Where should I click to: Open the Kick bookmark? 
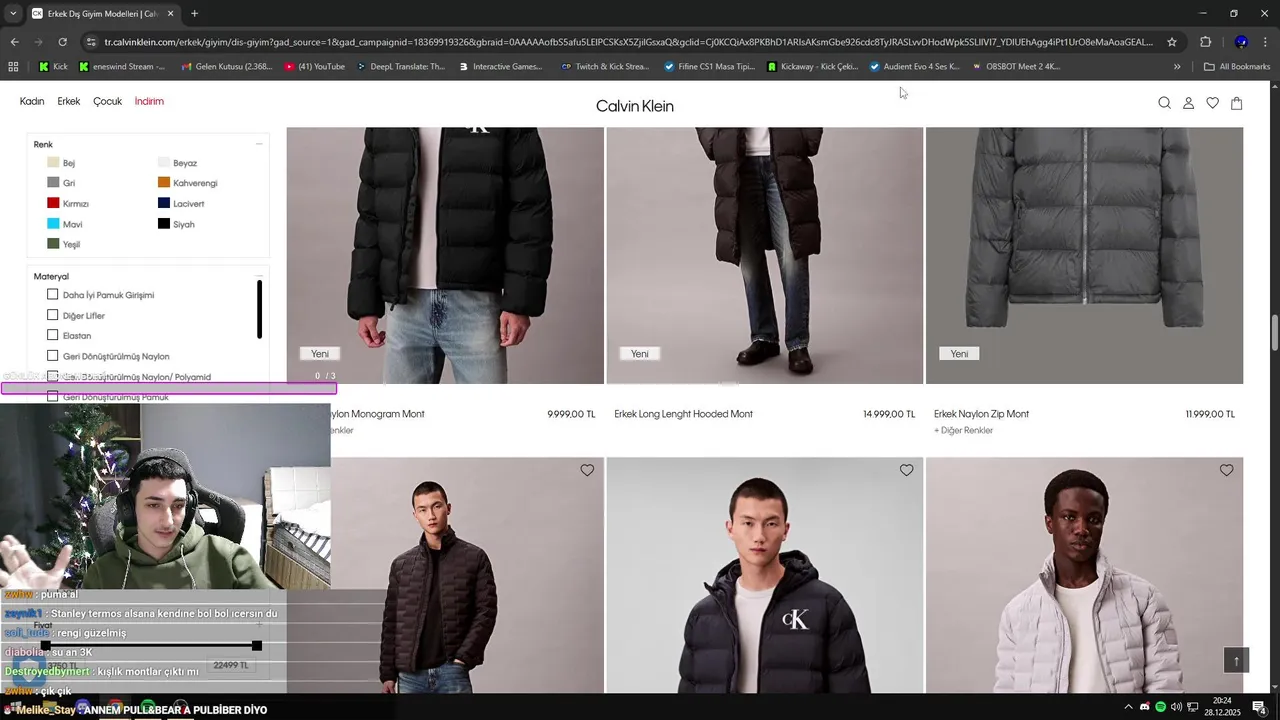[54, 67]
